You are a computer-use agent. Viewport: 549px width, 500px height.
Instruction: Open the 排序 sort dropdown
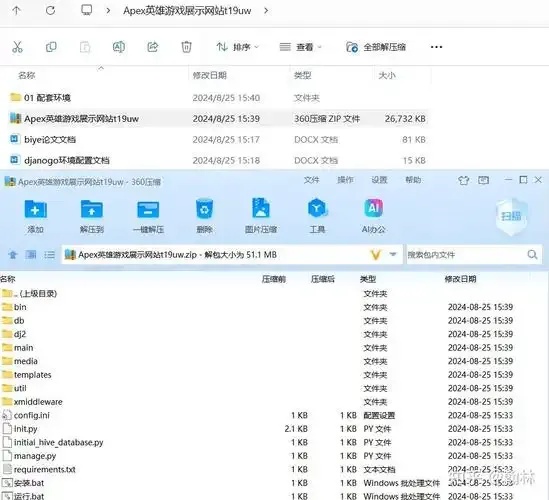coord(237,47)
